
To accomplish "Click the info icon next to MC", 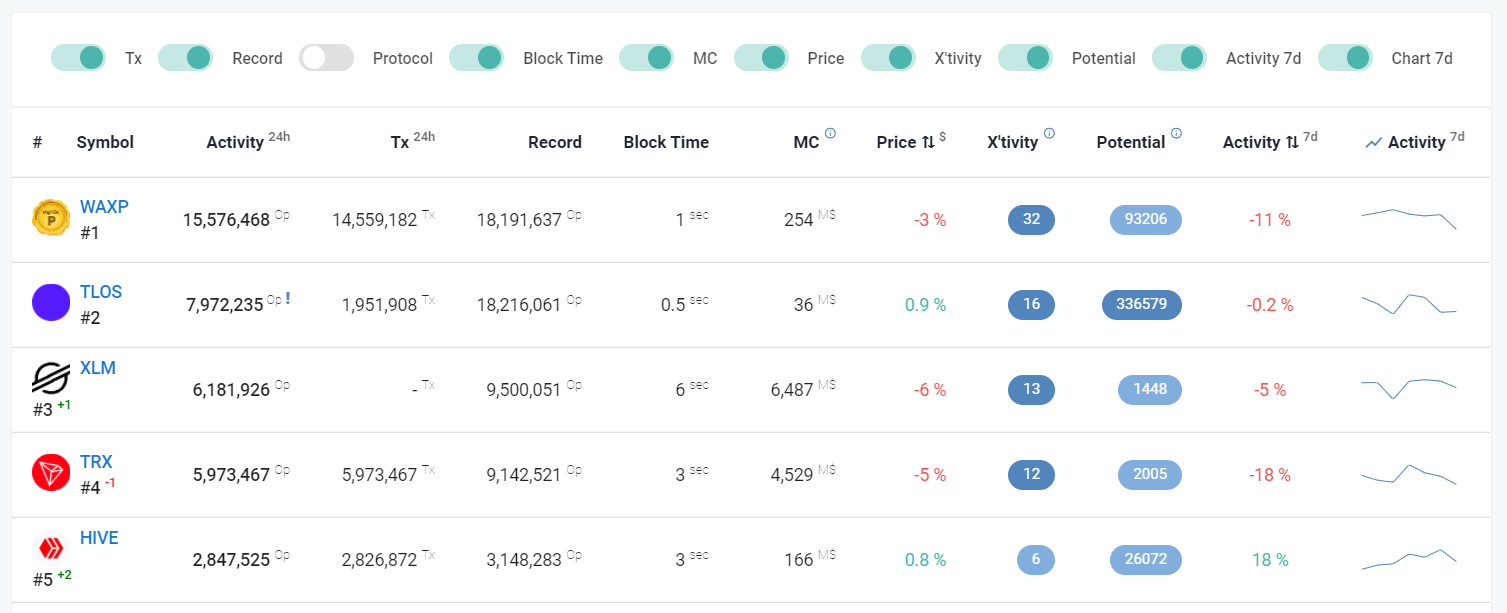I will pyautogui.click(x=830, y=134).
